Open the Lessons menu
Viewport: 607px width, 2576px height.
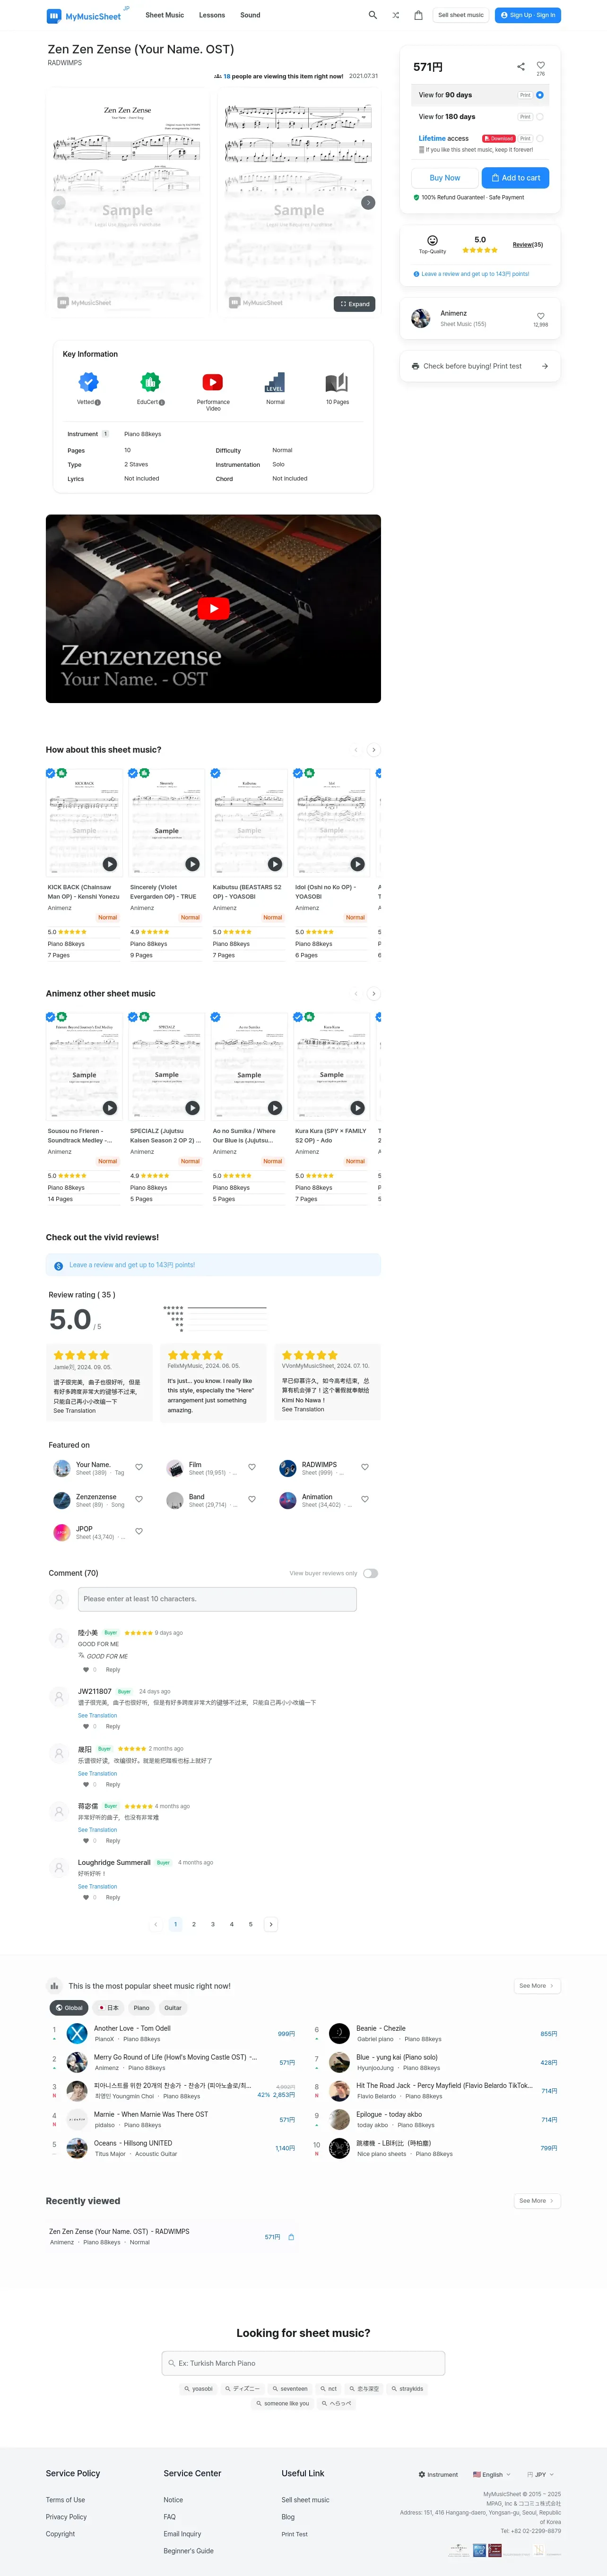click(212, 15)
